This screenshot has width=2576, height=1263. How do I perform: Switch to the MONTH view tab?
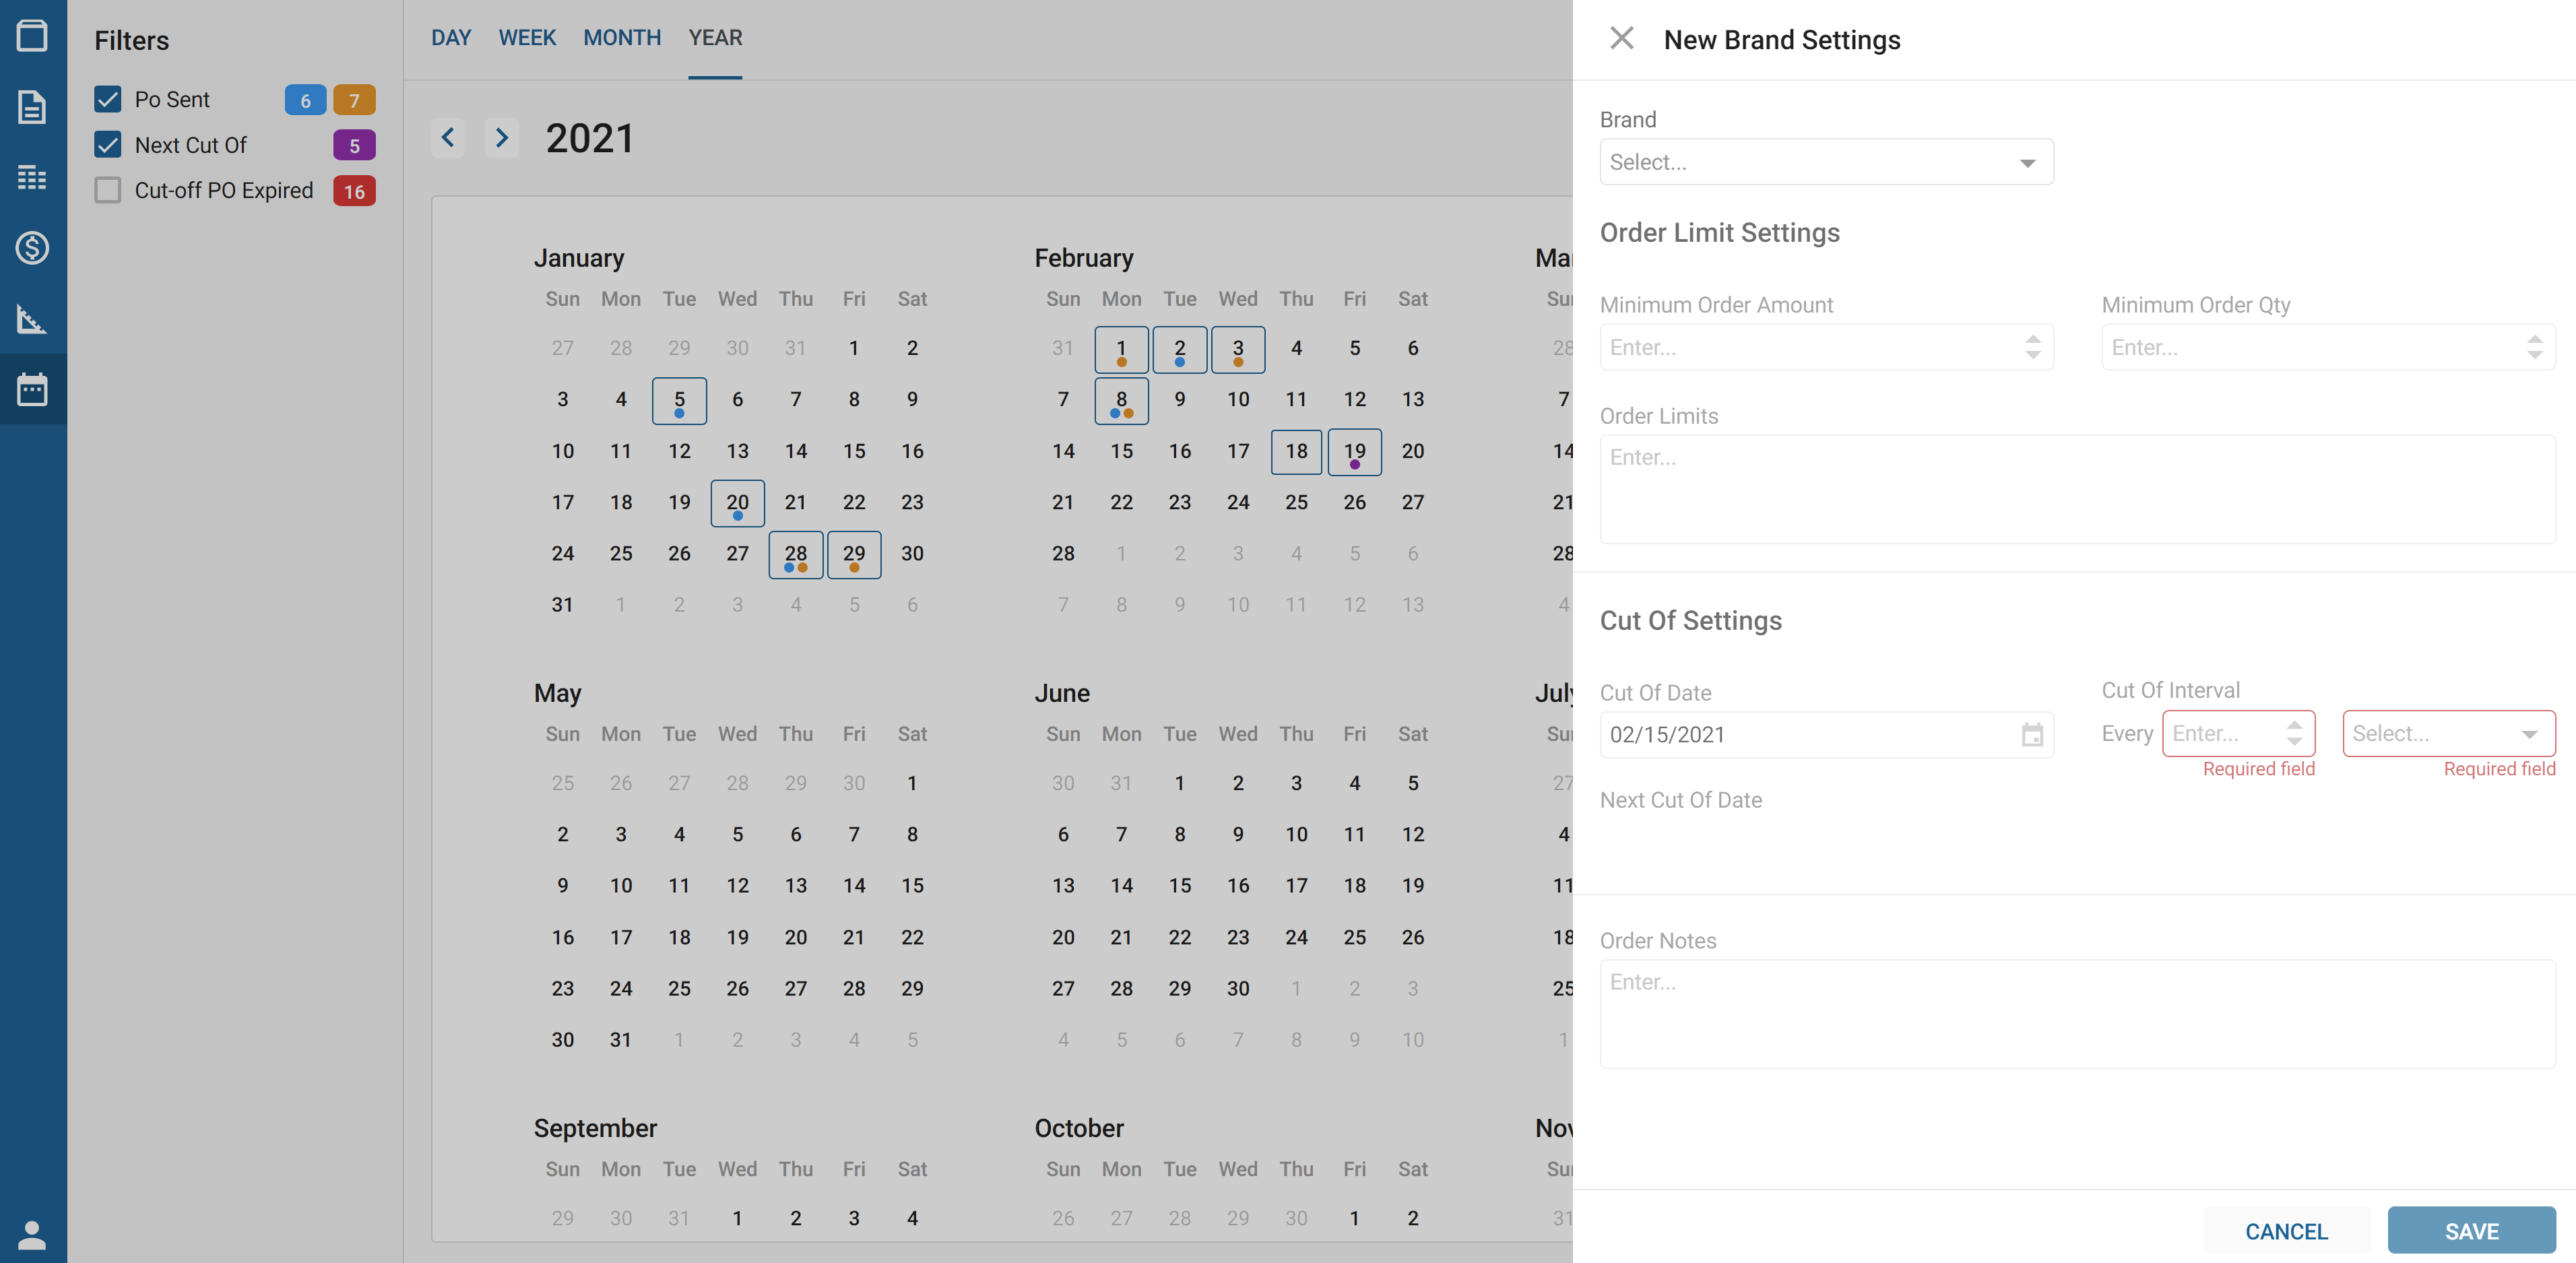(x=621, y=38)
